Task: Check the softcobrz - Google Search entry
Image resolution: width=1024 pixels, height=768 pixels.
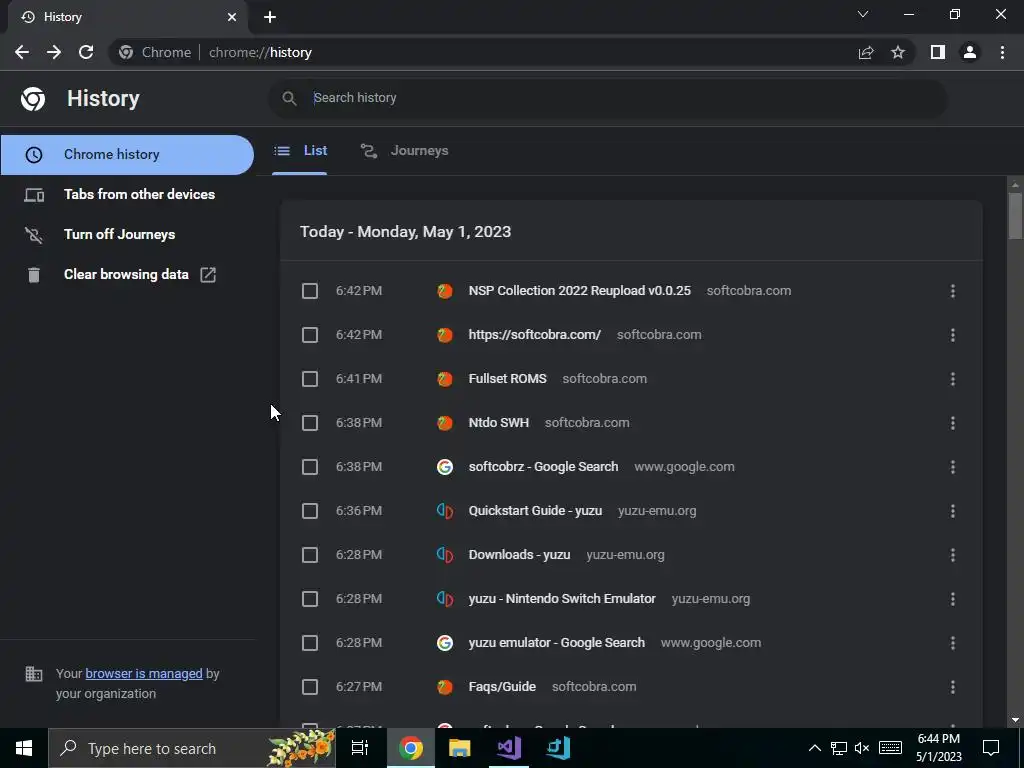Action: (310, 467)
